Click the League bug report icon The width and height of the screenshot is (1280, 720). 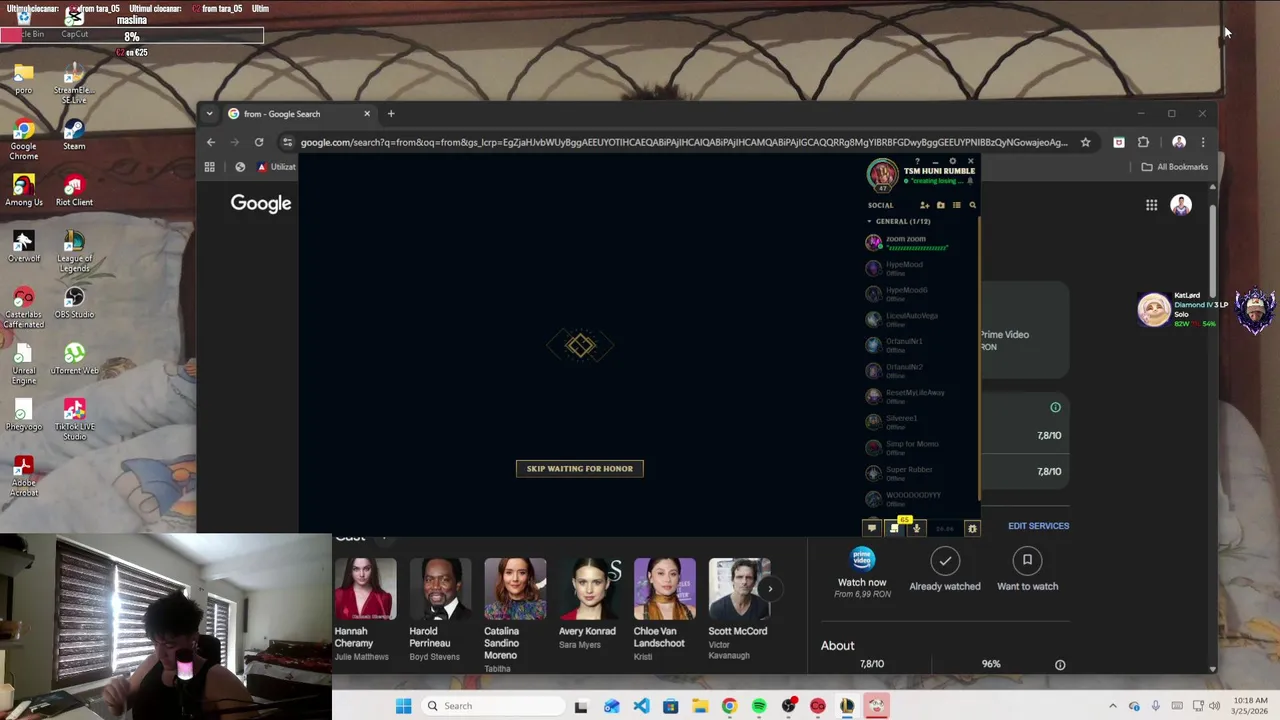click(972, 528)
